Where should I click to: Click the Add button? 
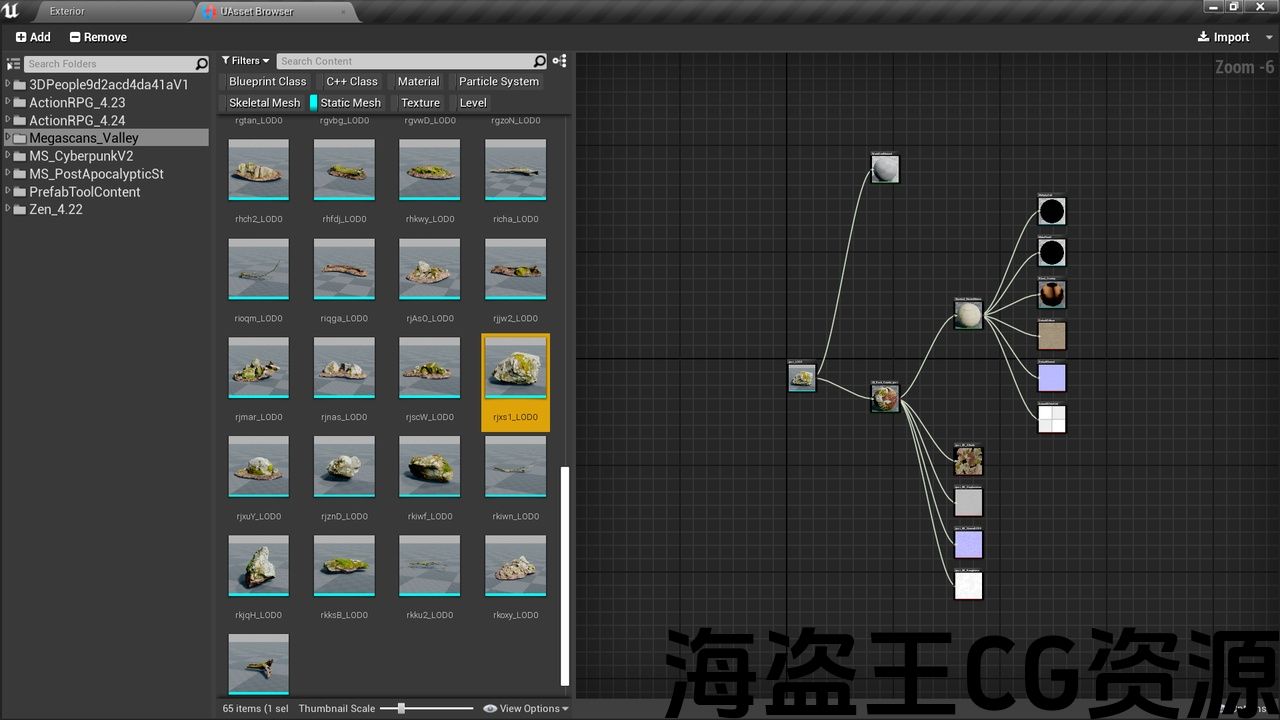click(33, 37)
